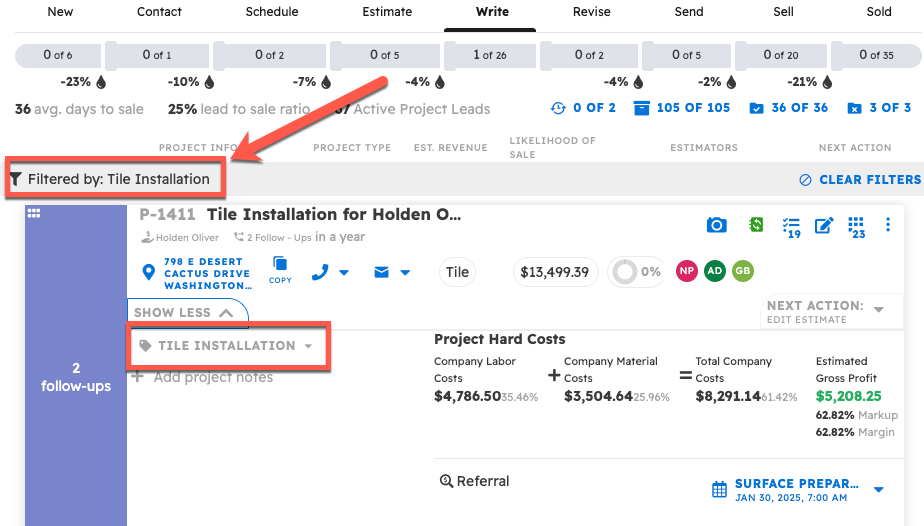Open the Next Action dropdown
This screenshot has height=526, width=924.
[878, 310]
